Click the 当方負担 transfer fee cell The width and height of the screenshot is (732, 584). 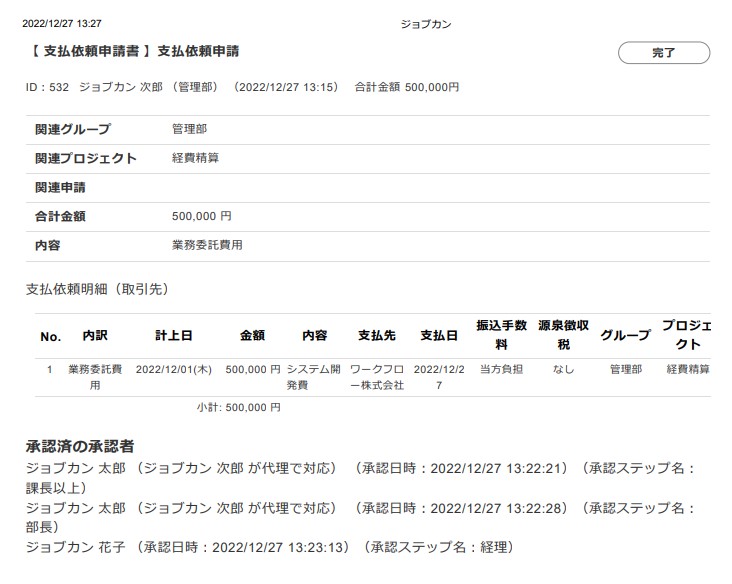tap(500, 370)
